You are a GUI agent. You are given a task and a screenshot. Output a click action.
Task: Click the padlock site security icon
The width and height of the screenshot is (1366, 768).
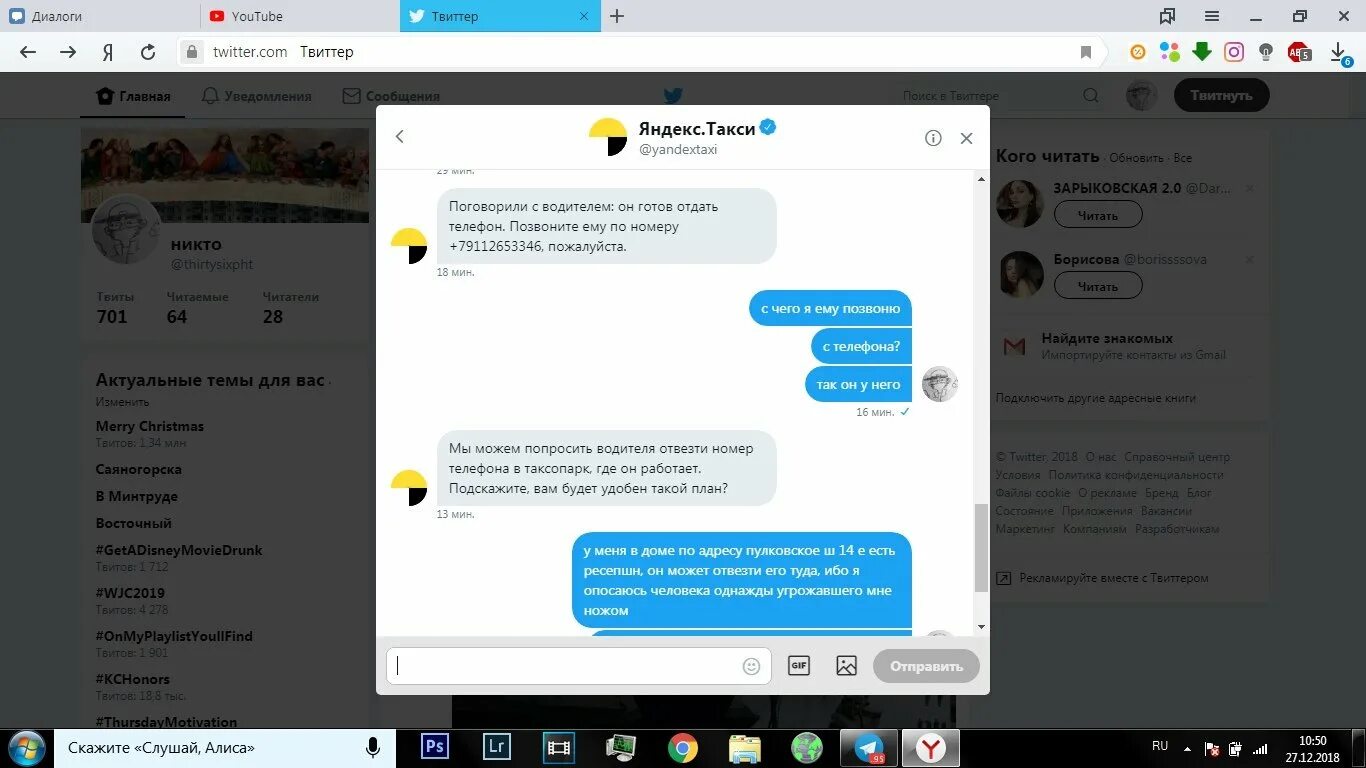click(194, 52)
